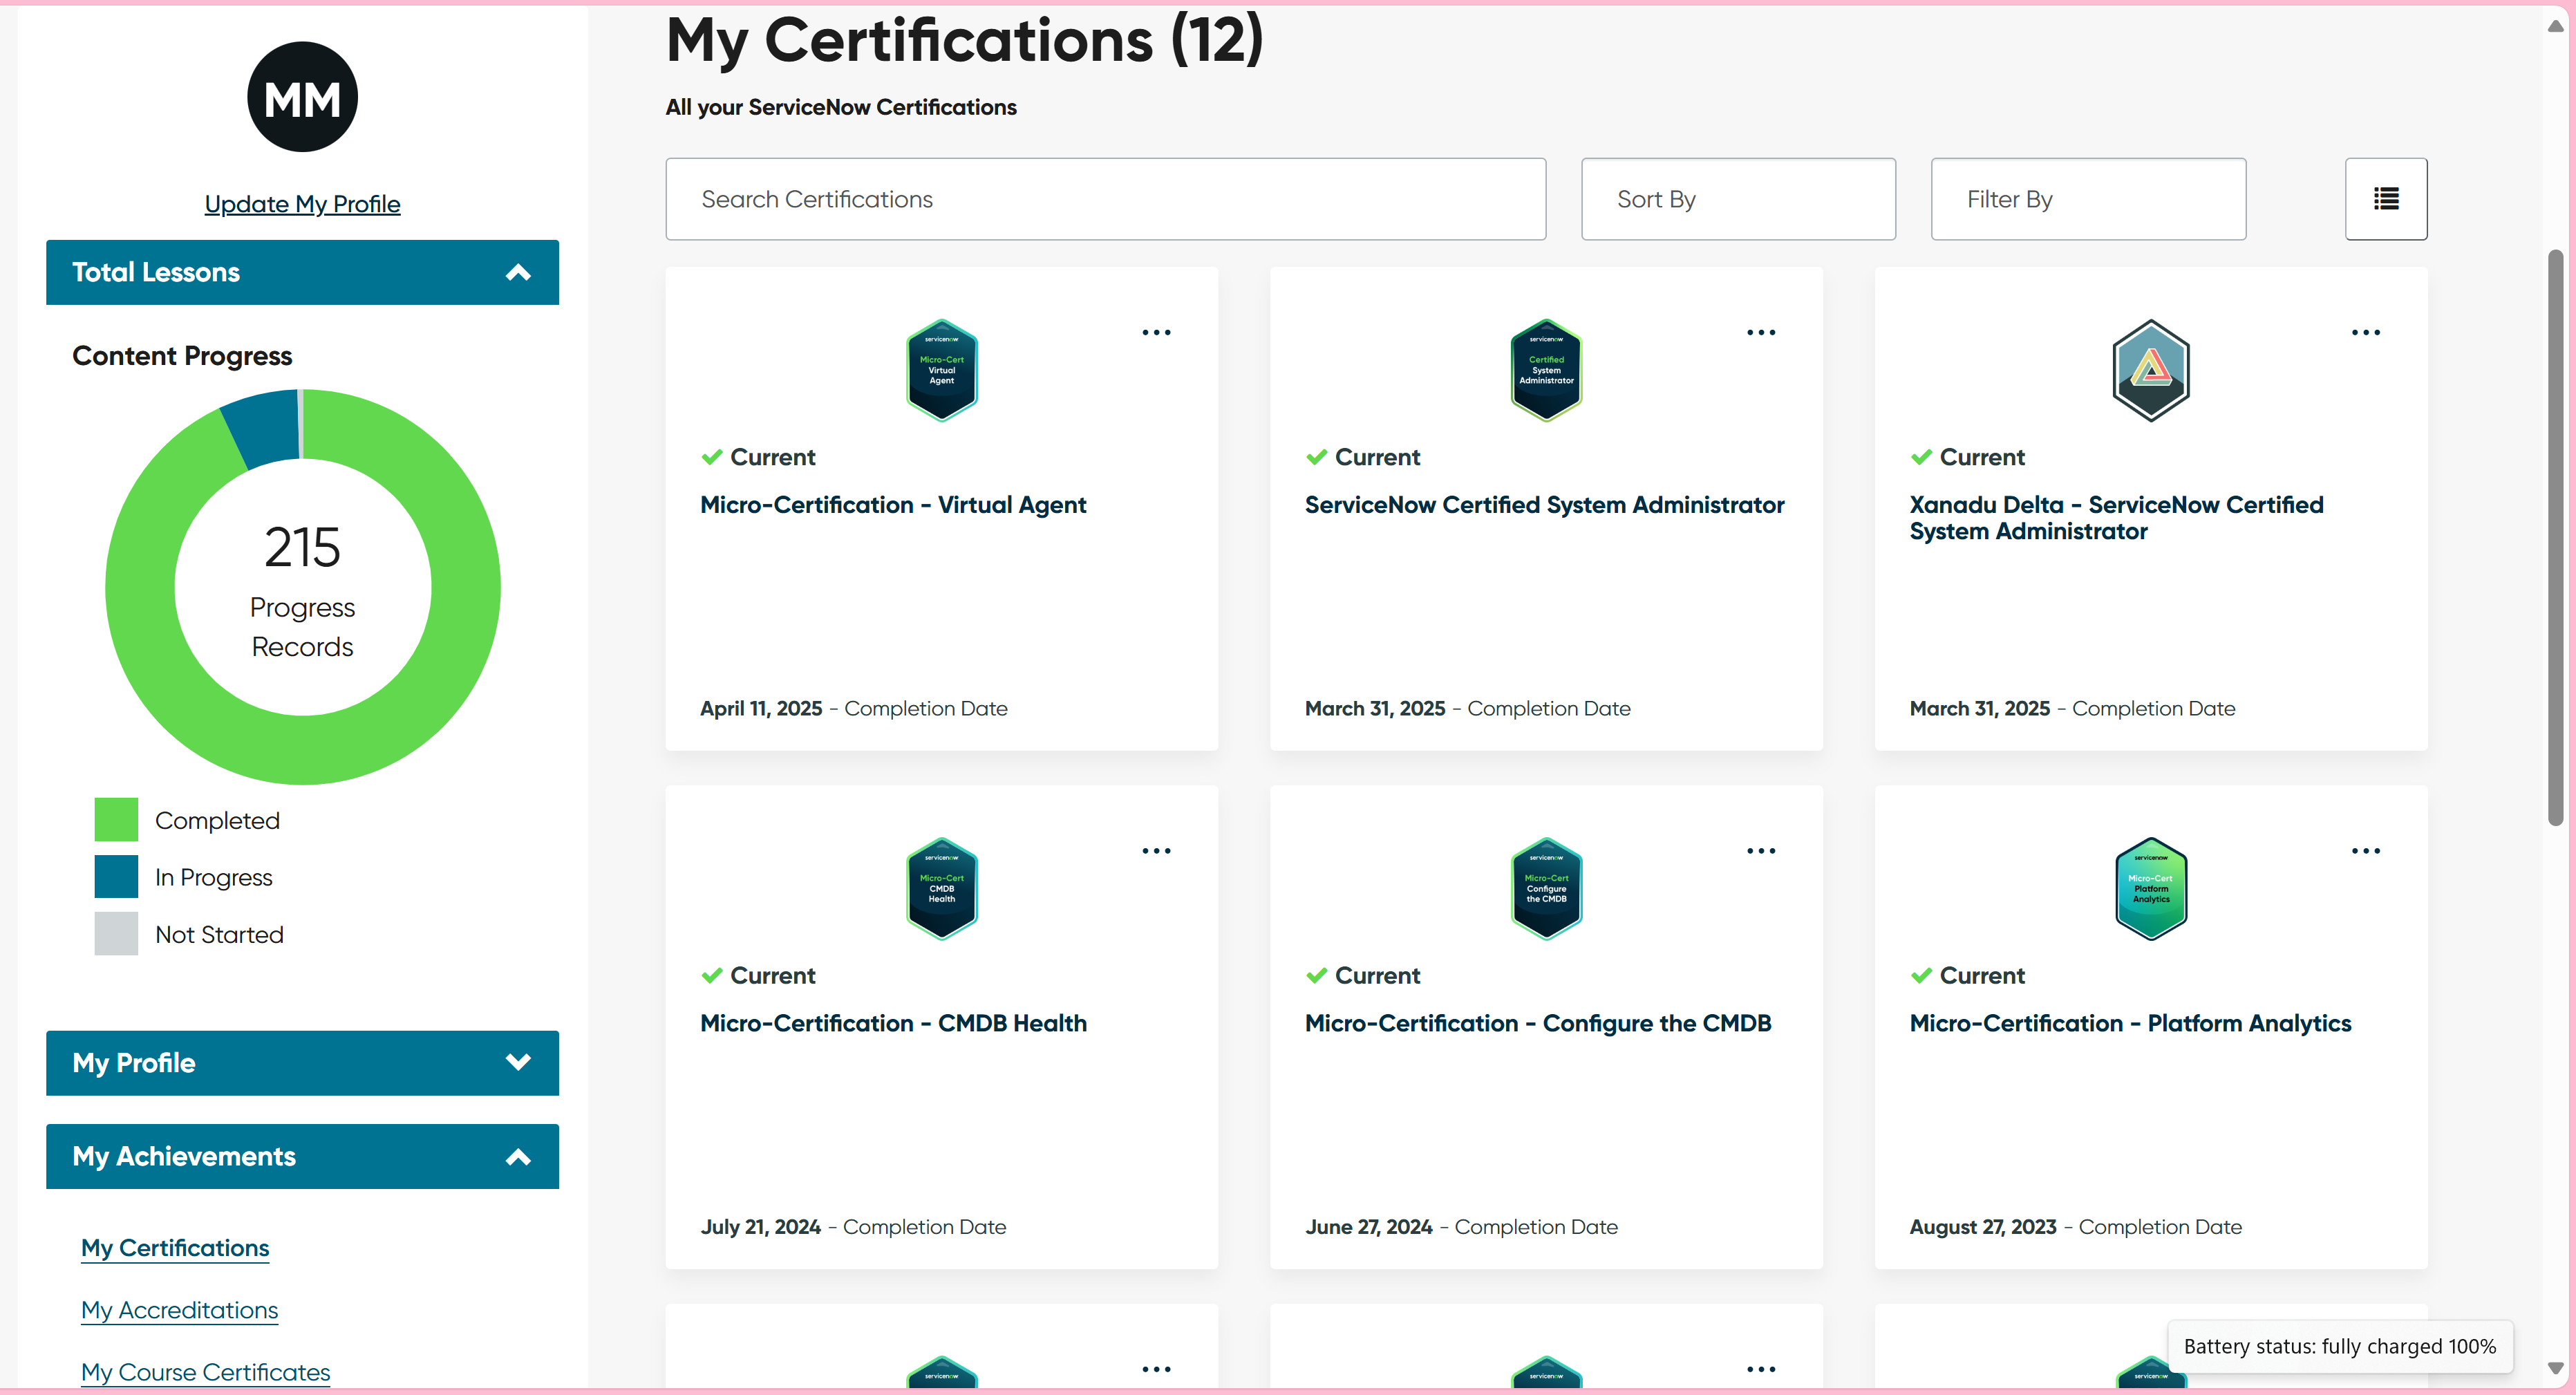Go to My Accreditations page
This screenshot has height=1395, width=2576.
tap(179, 1309)
